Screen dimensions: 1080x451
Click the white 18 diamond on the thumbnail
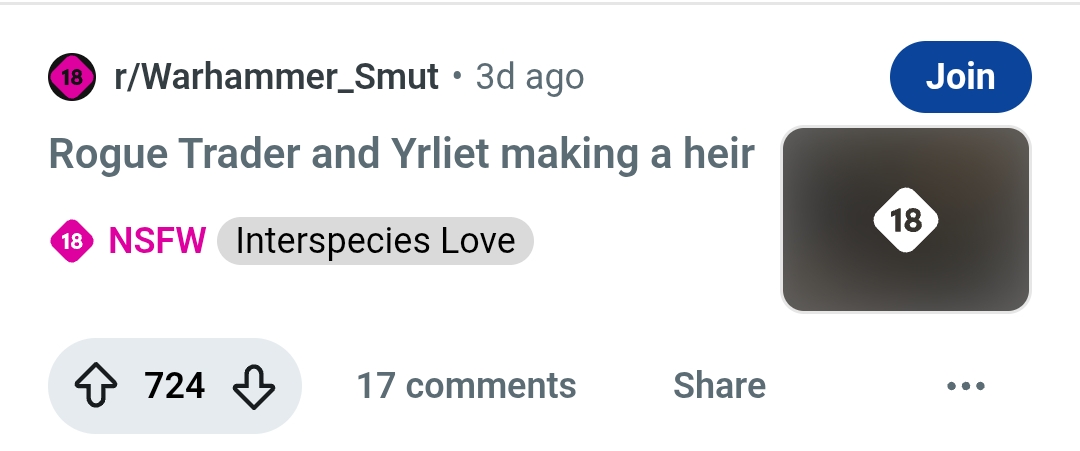pos(905,220)
